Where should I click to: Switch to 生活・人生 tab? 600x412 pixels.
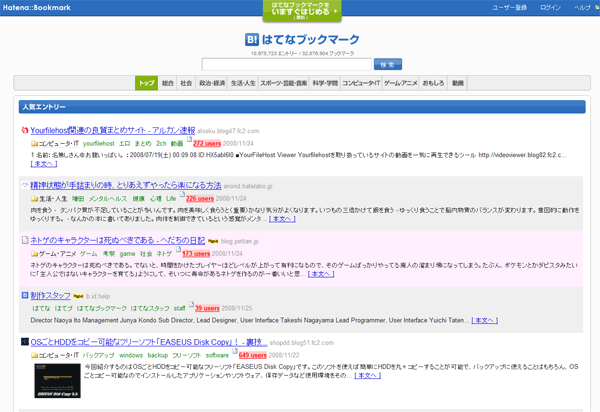coord(243,83)
